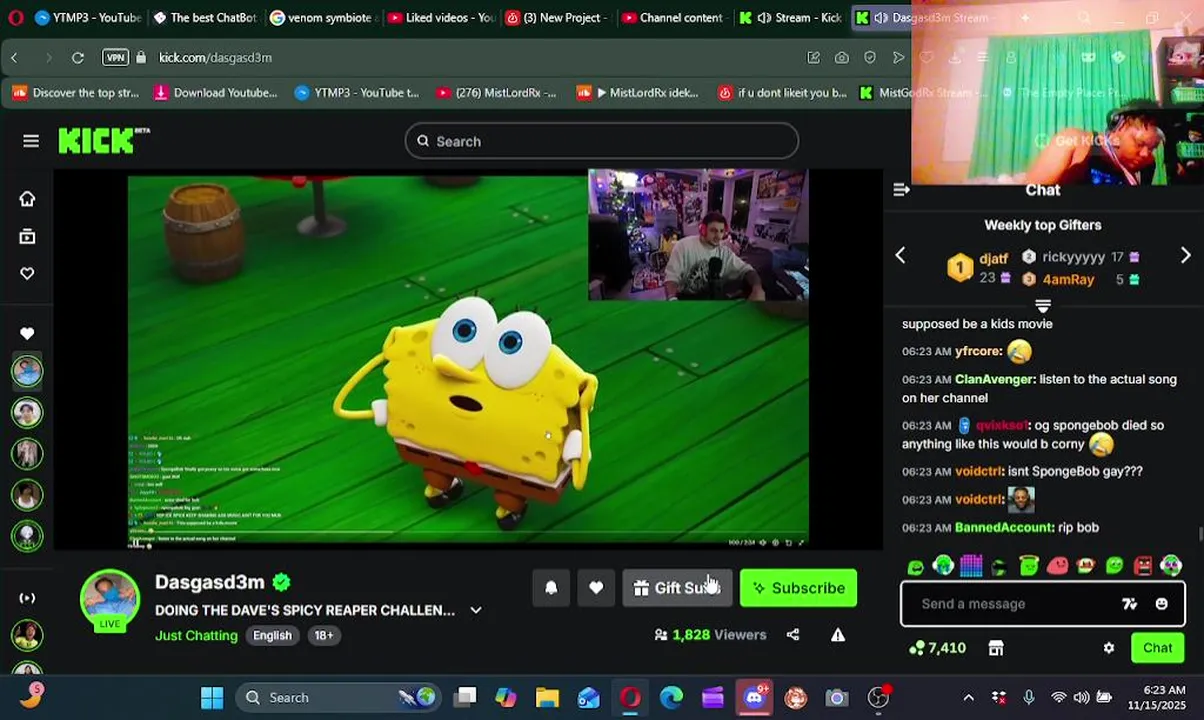Viewport: 1204px width, 720px height.
Task: Open the if u dont likeit you b... bookmark
Action: click(x=782, y=93)
